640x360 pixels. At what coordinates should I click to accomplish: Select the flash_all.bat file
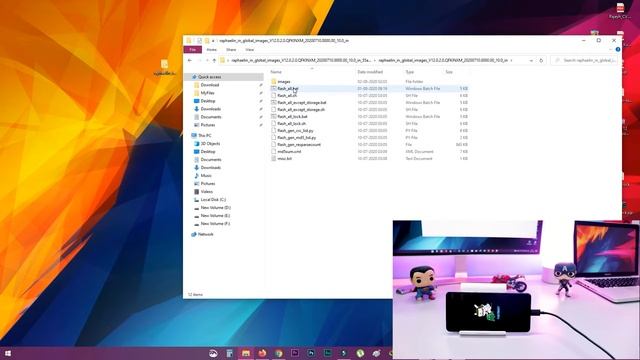[288, 89]
